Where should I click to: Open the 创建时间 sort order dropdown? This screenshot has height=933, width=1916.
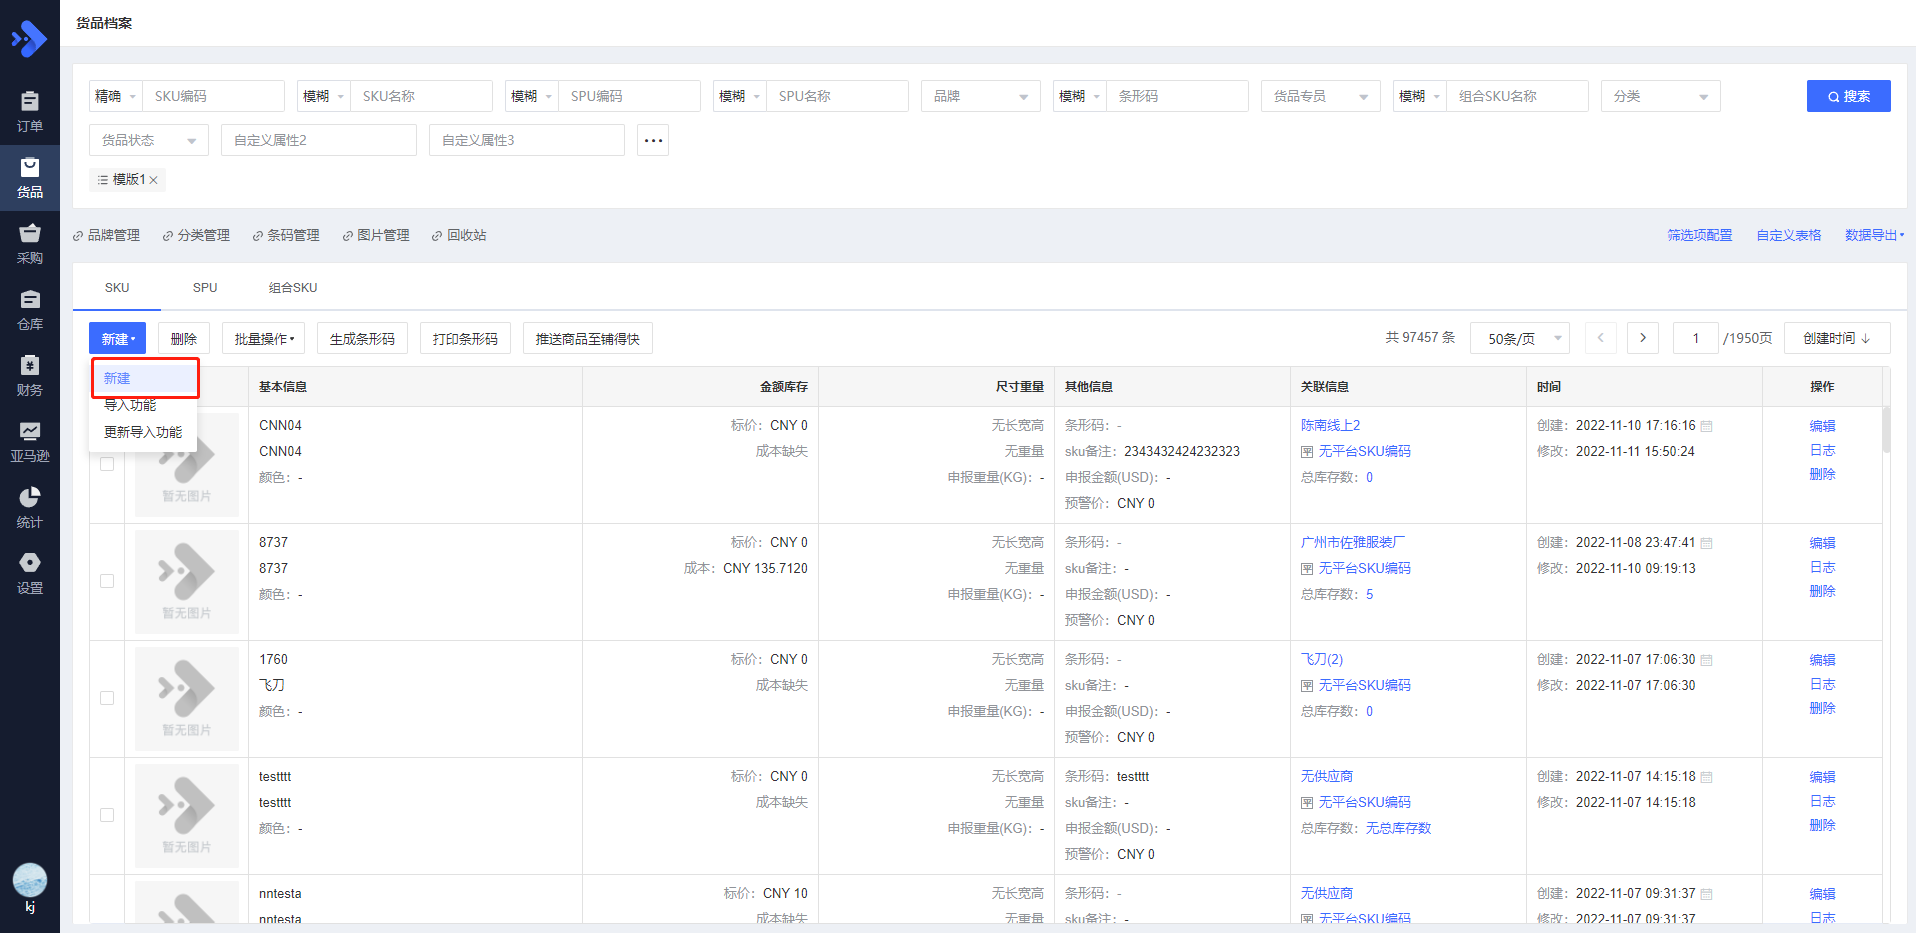(x=1836, y=338)
